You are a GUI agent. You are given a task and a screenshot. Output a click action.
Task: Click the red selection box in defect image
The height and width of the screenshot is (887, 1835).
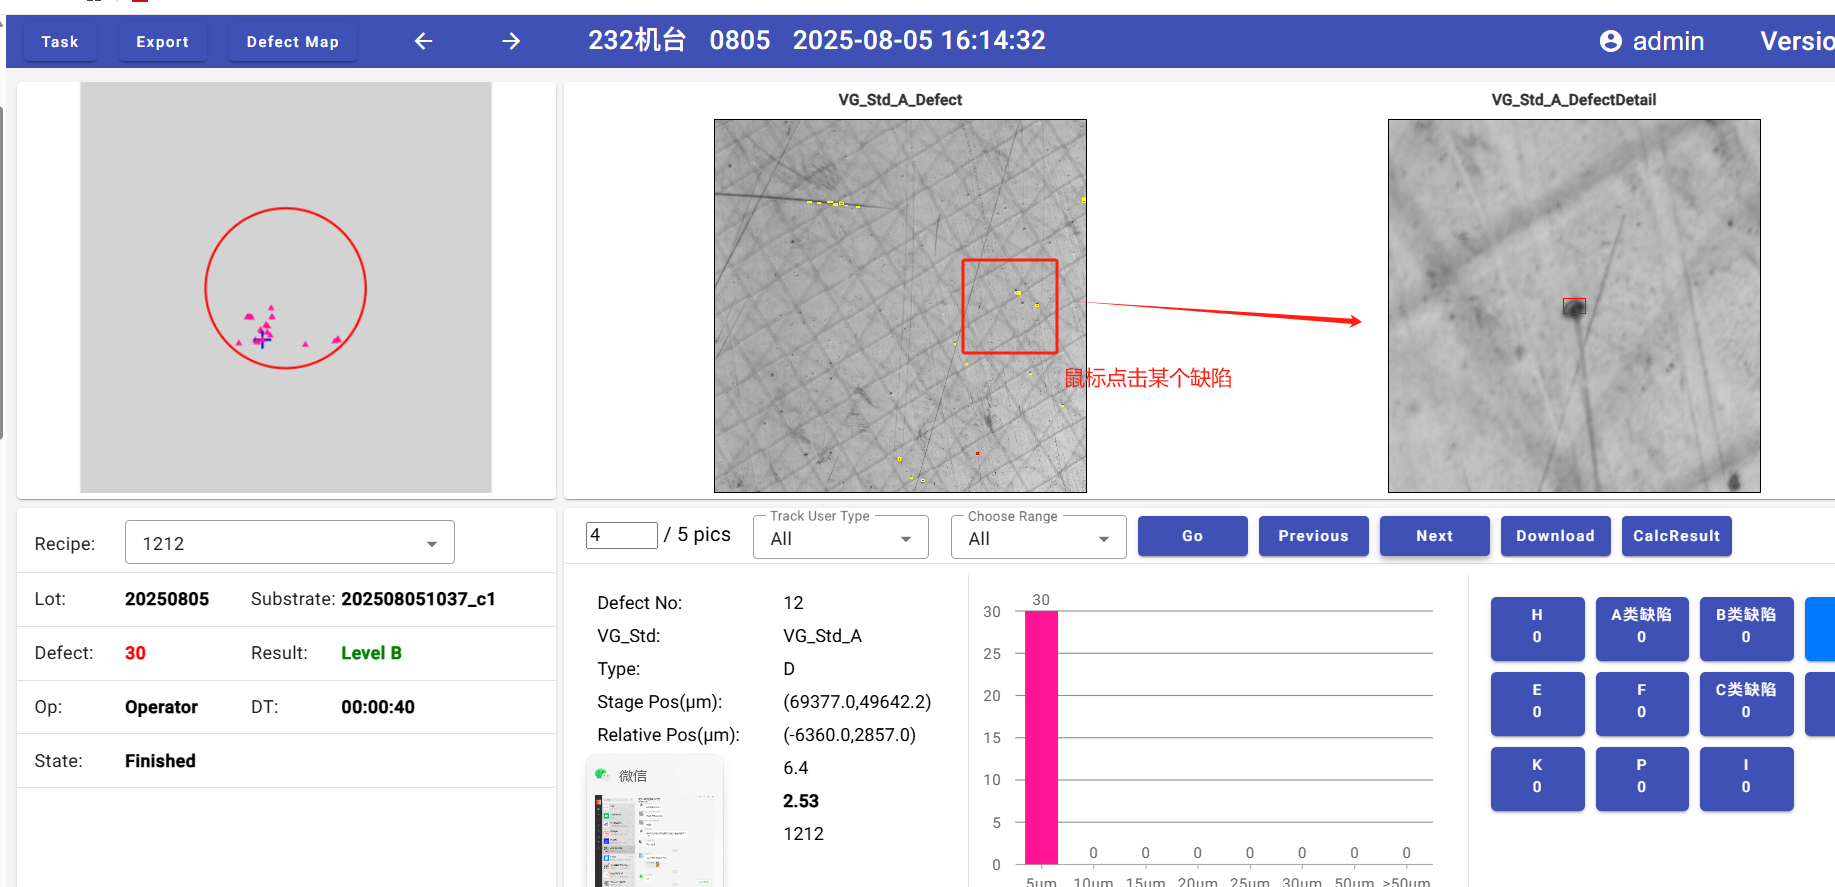tap(1009, 306)
